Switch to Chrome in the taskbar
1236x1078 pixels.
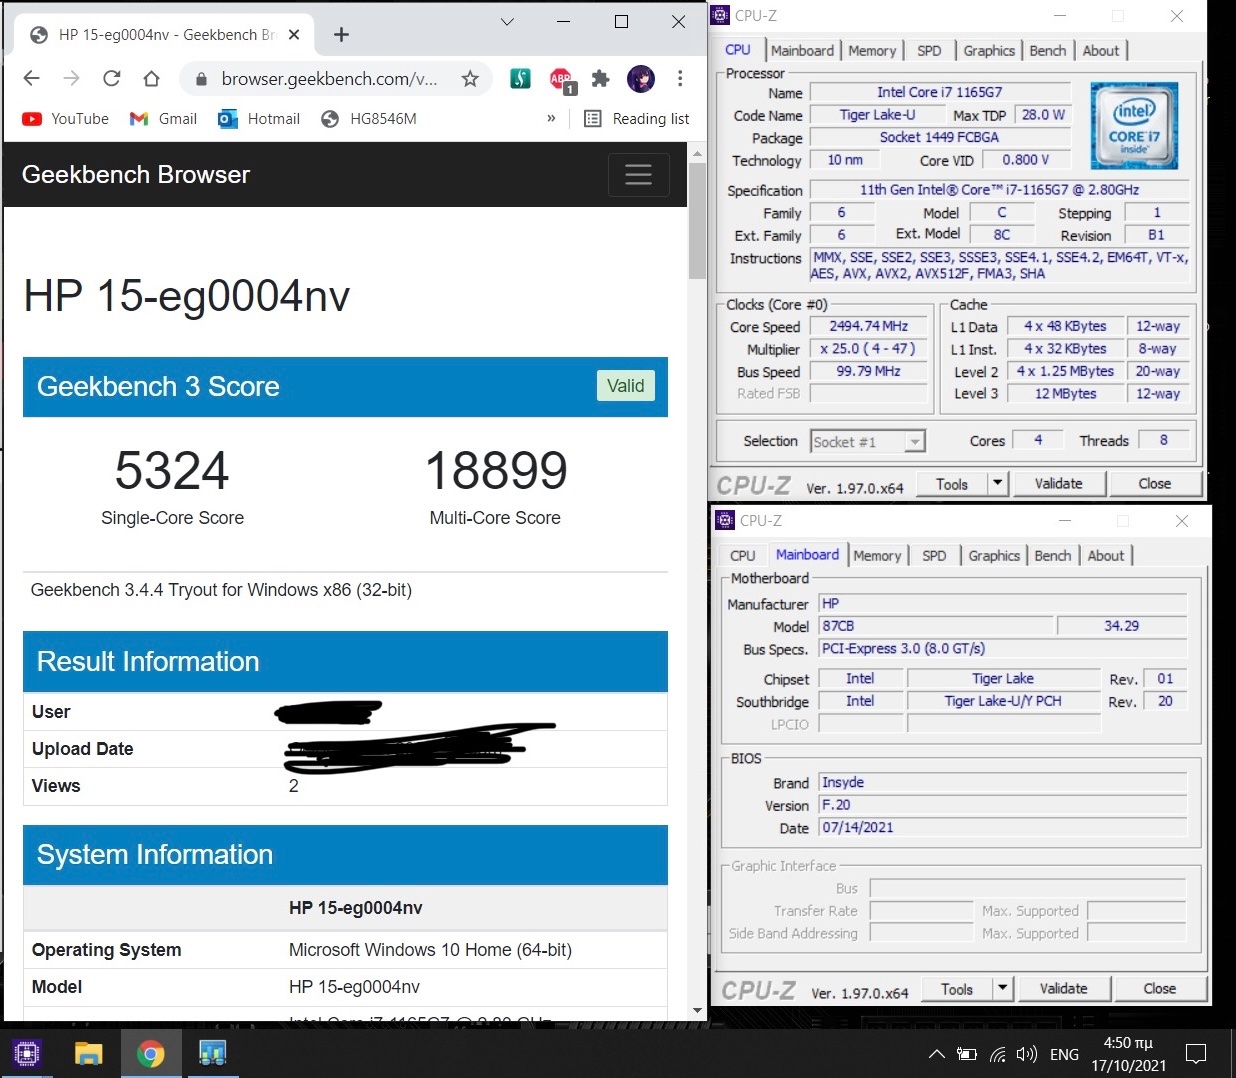point(151,1053)
